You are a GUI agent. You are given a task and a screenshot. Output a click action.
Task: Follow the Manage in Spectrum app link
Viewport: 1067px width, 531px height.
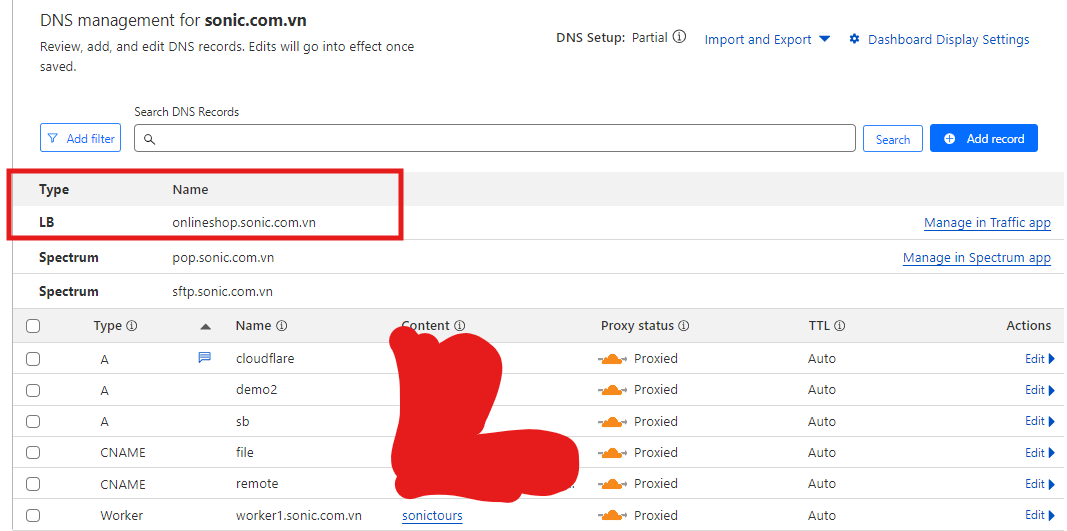pyautogui.click(x=976, y=258)
